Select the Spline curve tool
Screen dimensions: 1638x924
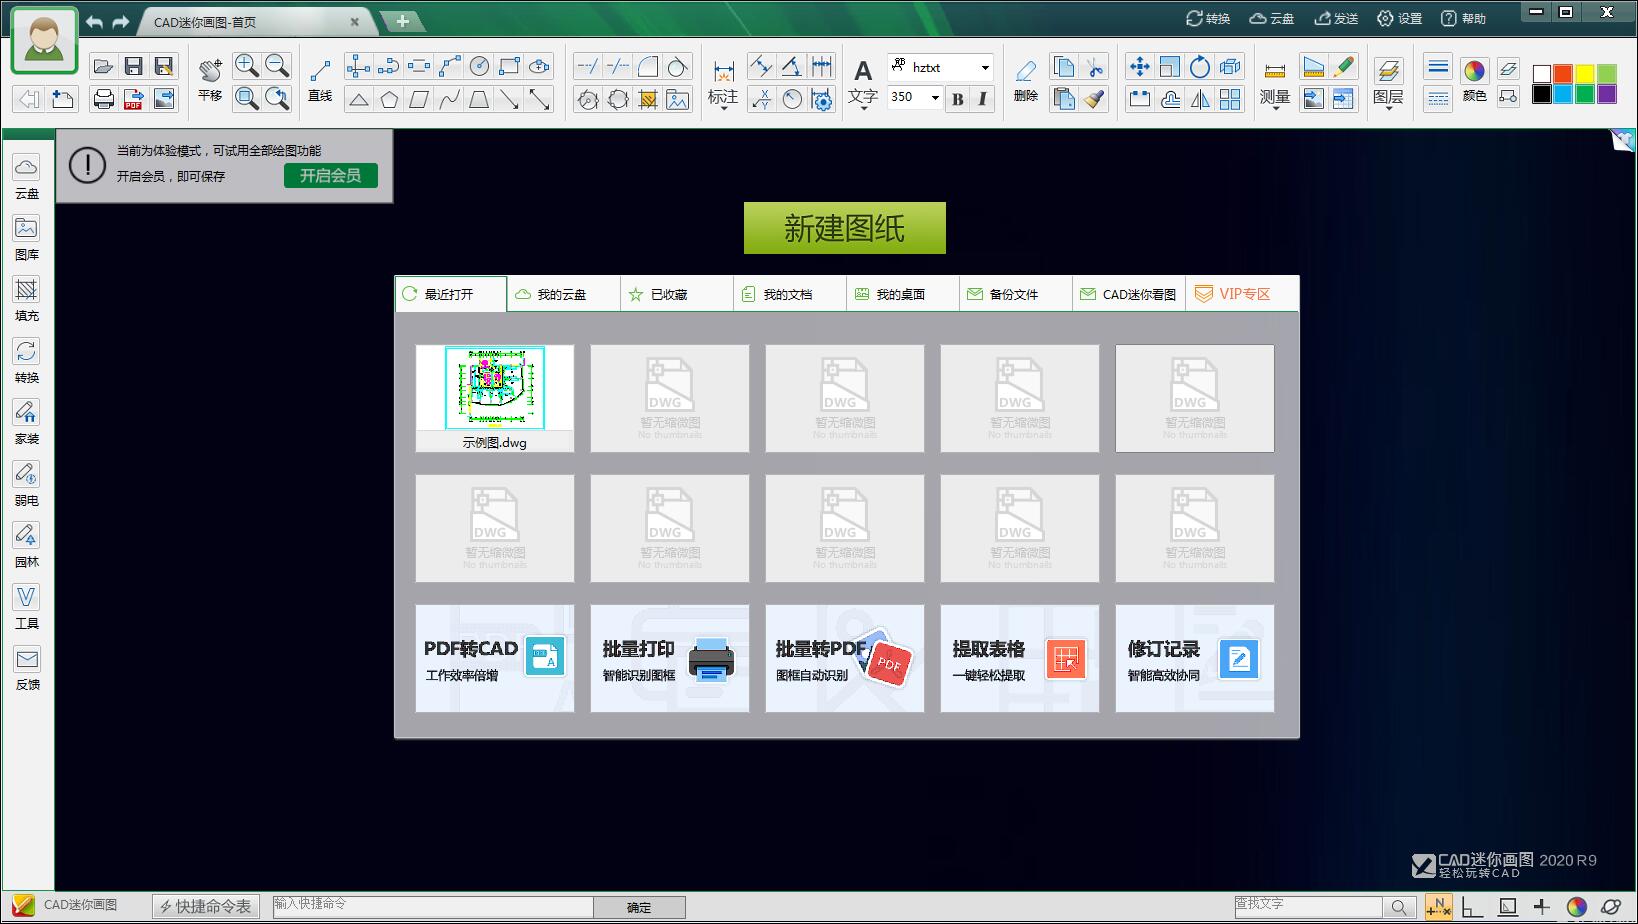point(449,98)
